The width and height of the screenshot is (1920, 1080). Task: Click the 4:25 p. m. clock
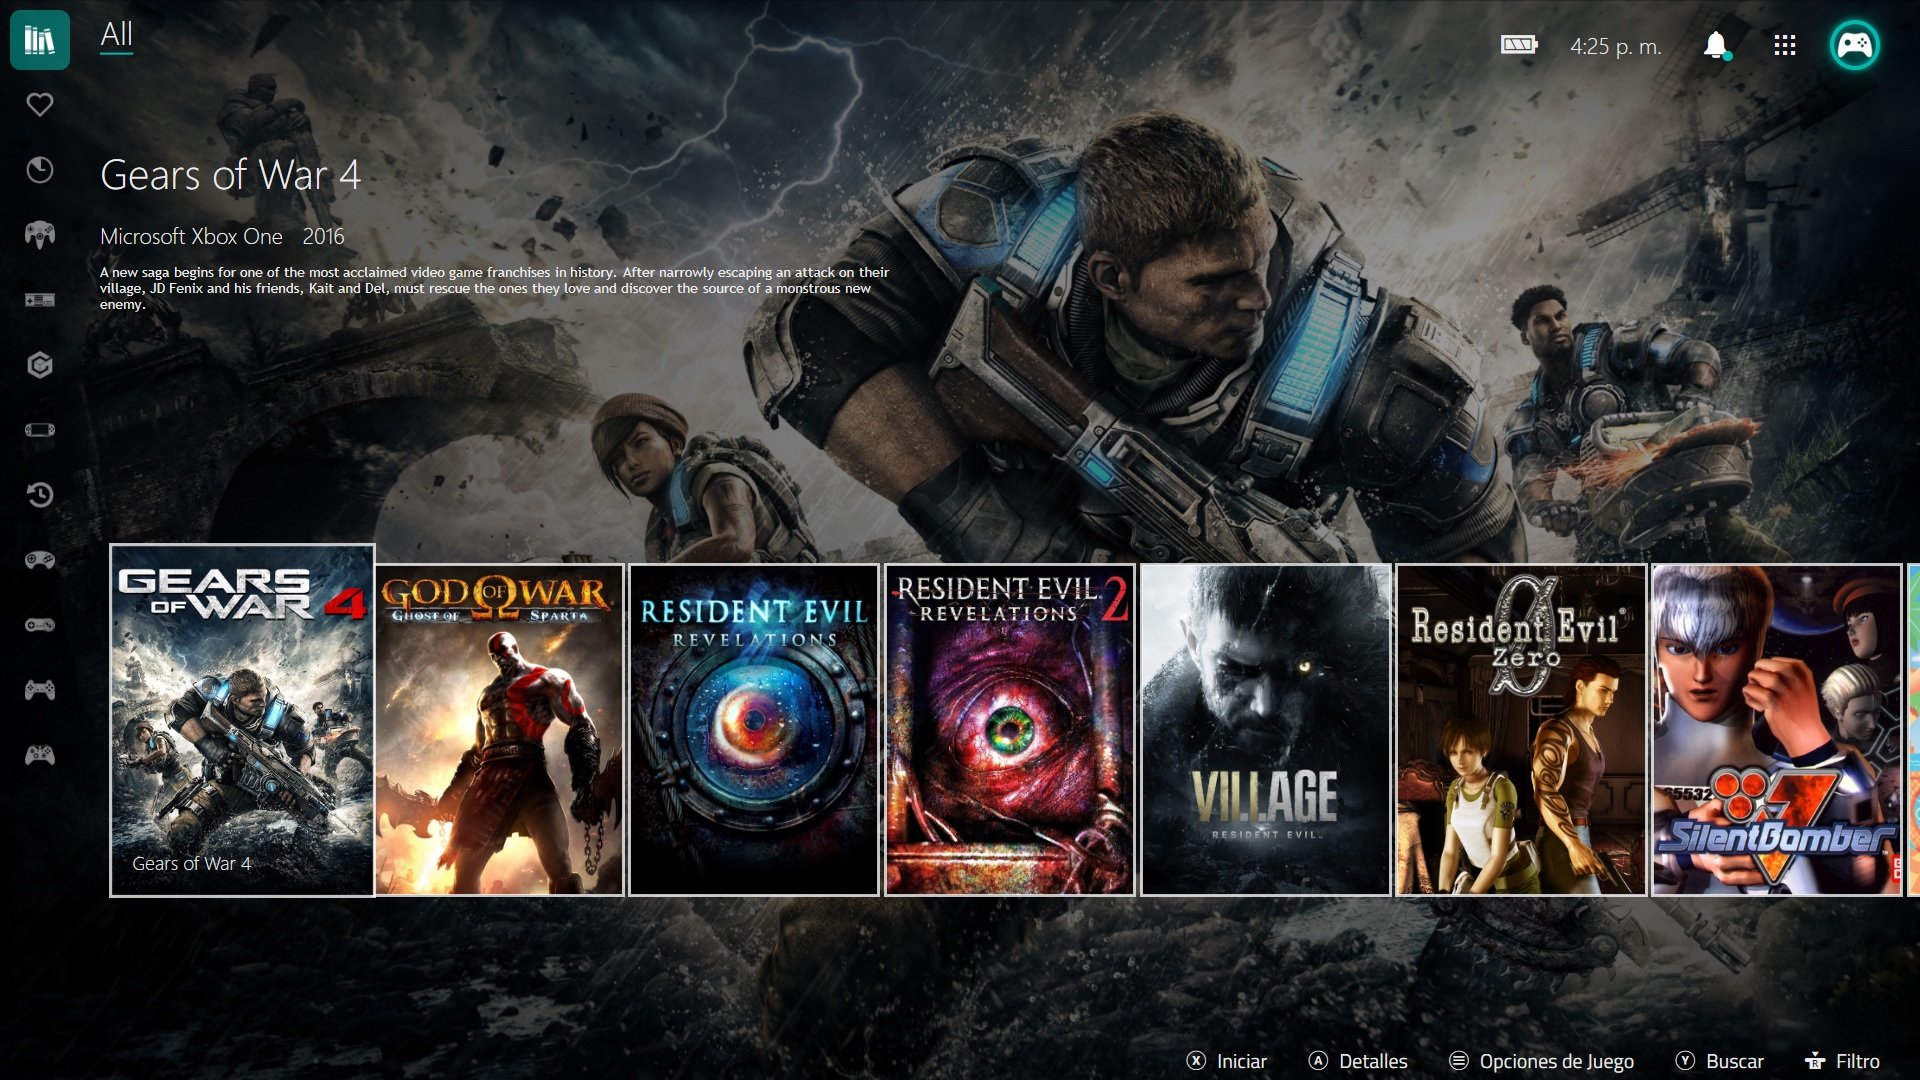click(1615, 46)
